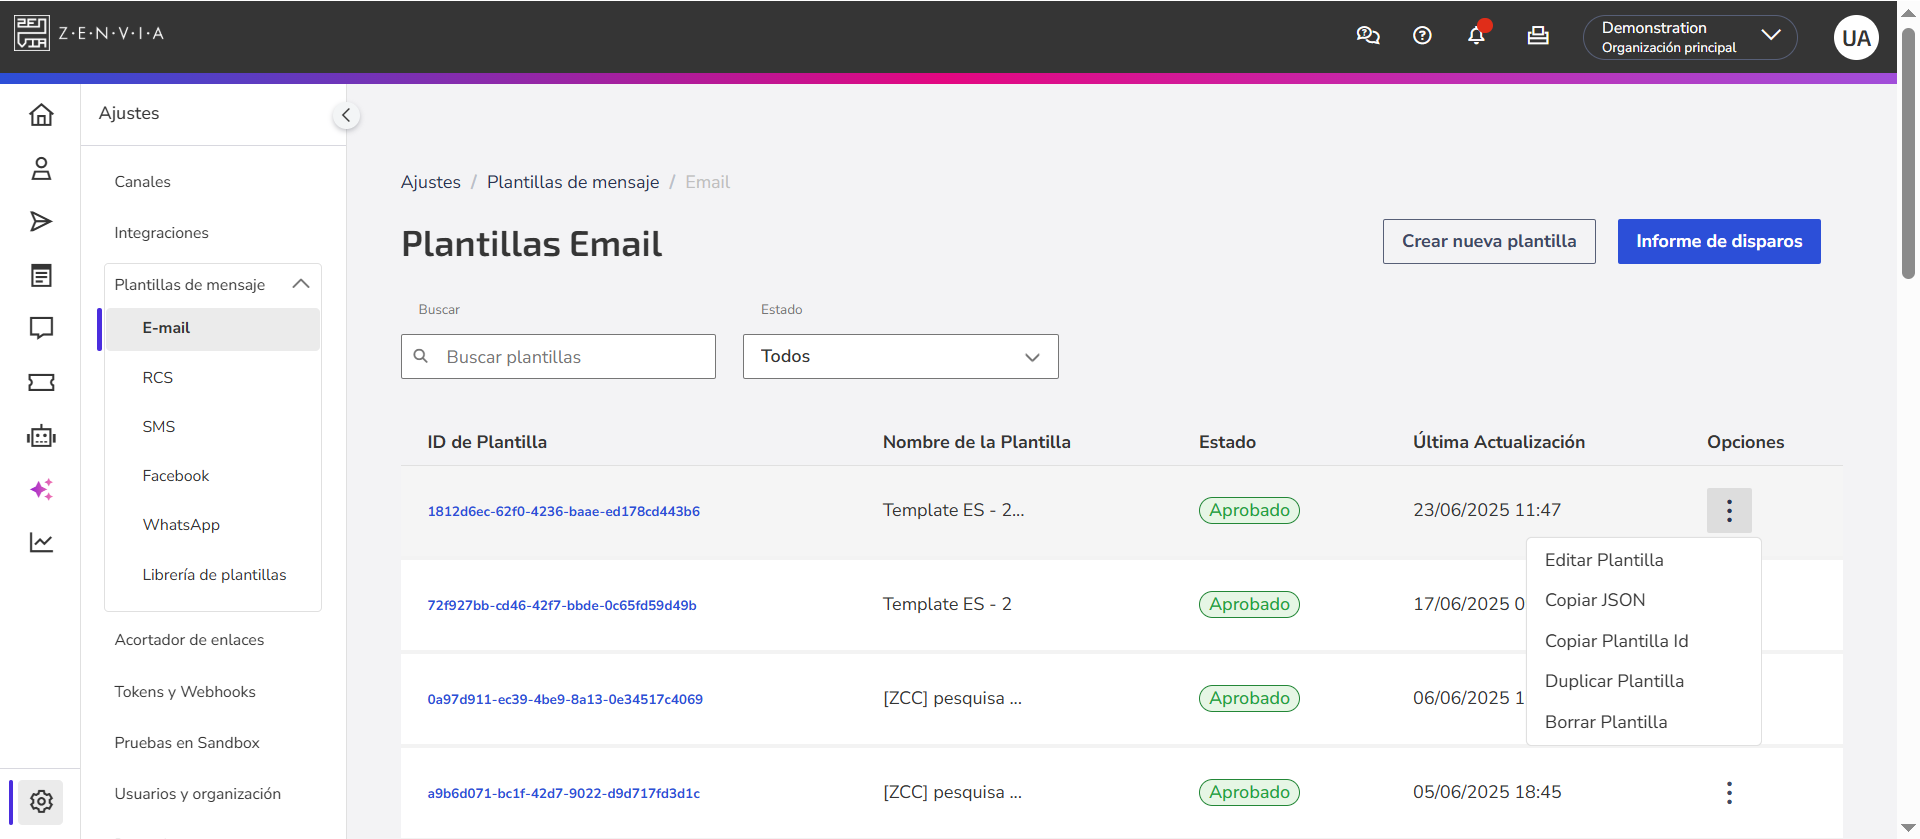
Task: Open the help question mark icon
Action: pos(1422,36)
